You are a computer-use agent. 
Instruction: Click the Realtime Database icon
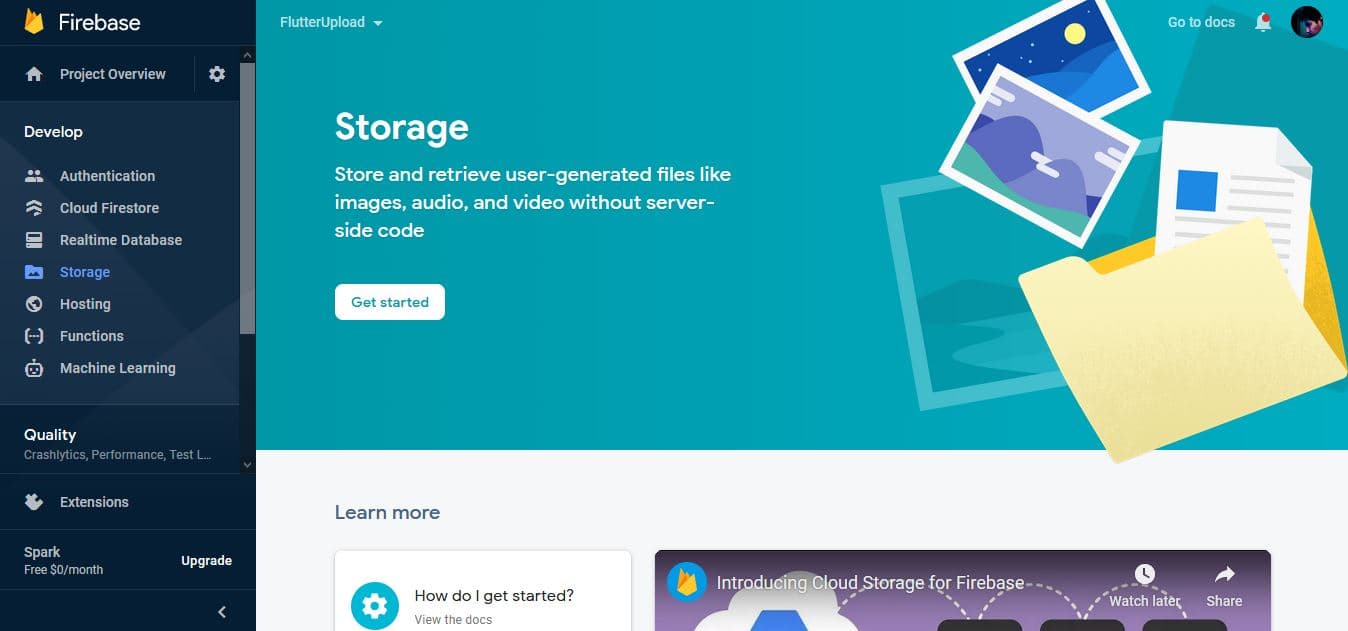(x=34, y=240)
